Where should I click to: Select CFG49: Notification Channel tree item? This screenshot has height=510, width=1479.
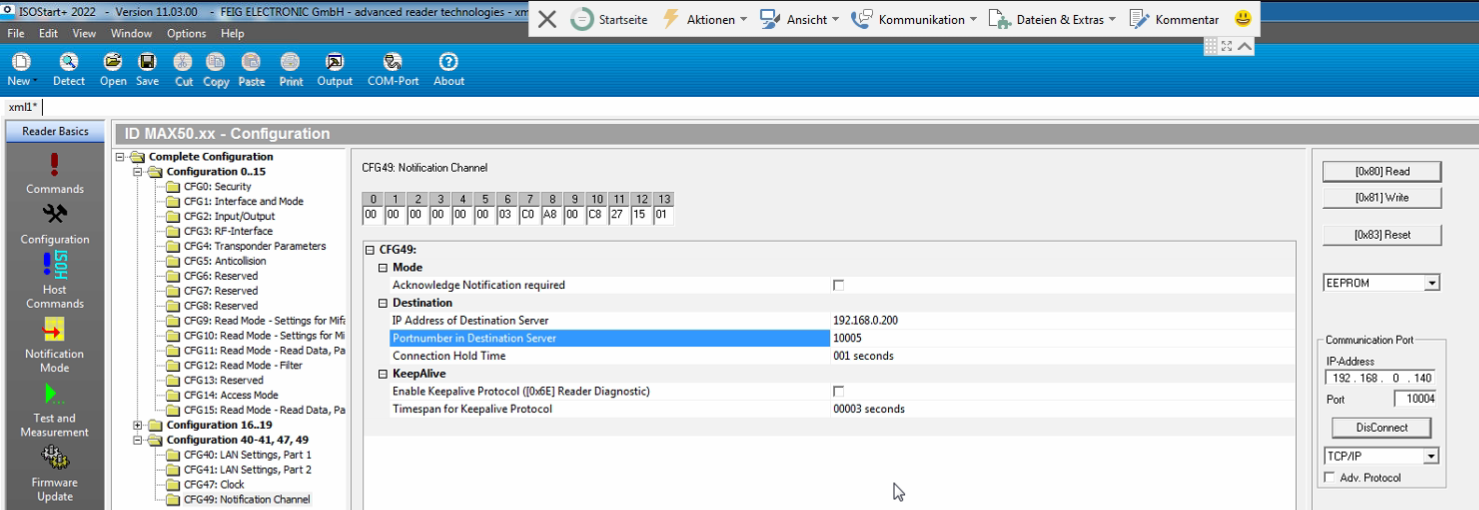coord(246,500)
